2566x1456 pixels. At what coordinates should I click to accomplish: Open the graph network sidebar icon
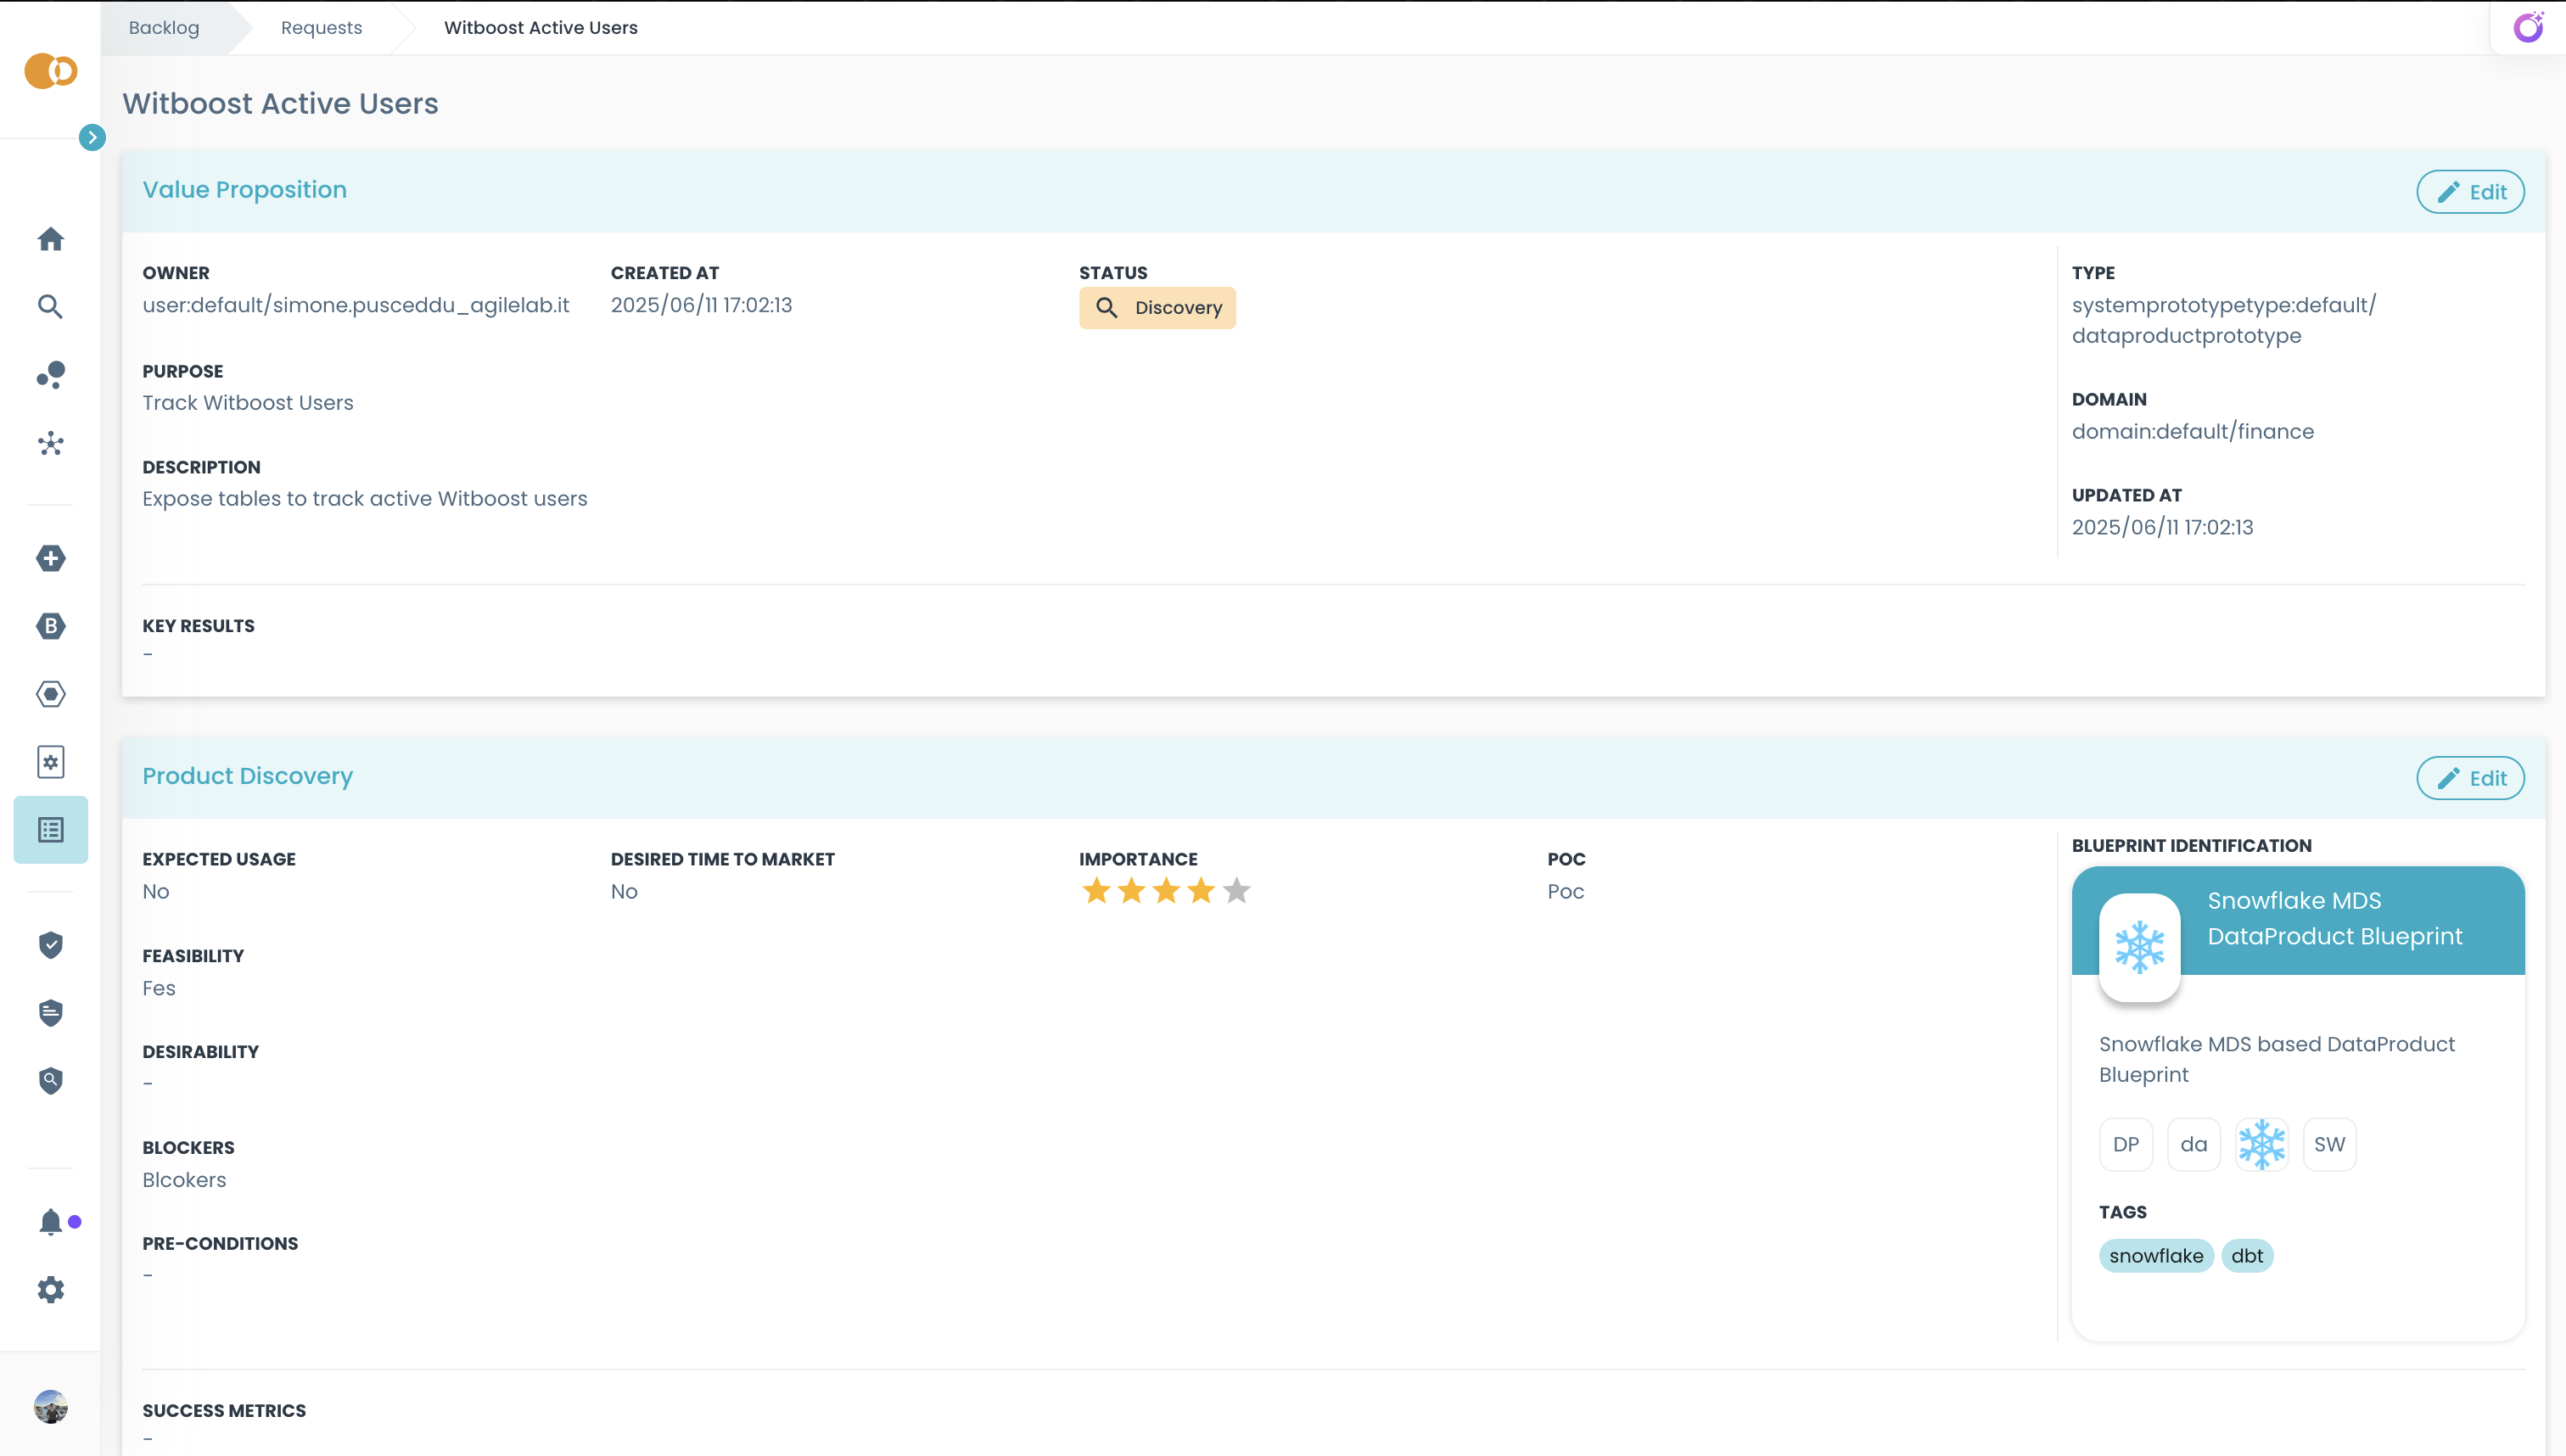tap(51, 443)
